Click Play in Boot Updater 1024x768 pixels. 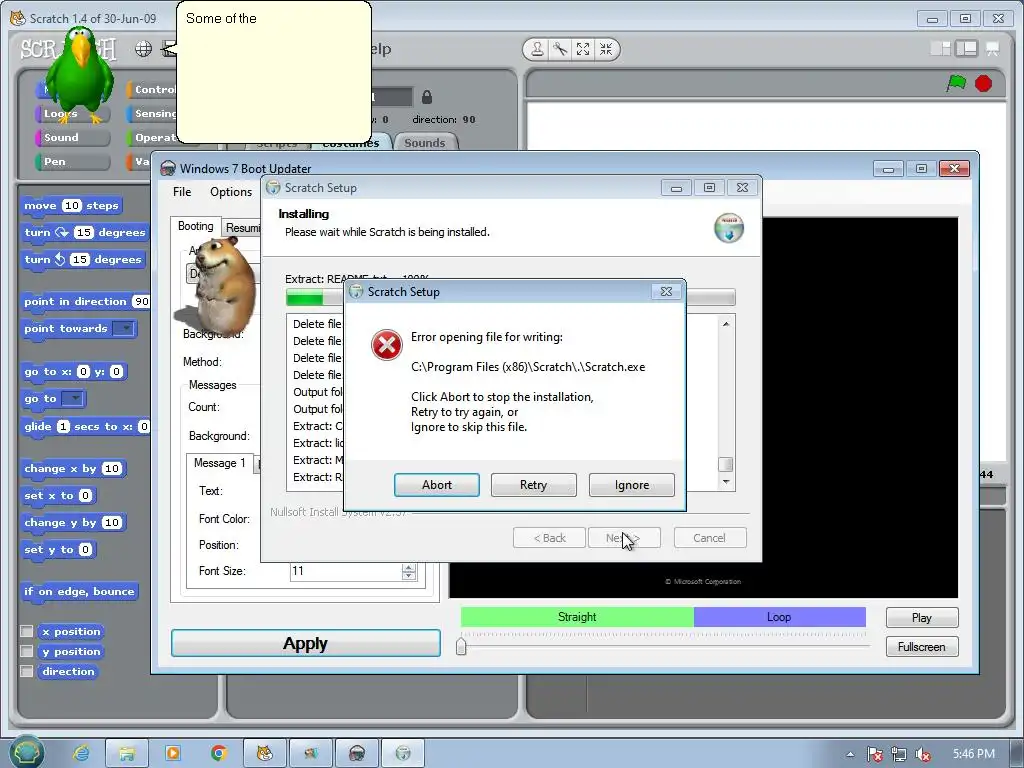(x=921, y=617)
